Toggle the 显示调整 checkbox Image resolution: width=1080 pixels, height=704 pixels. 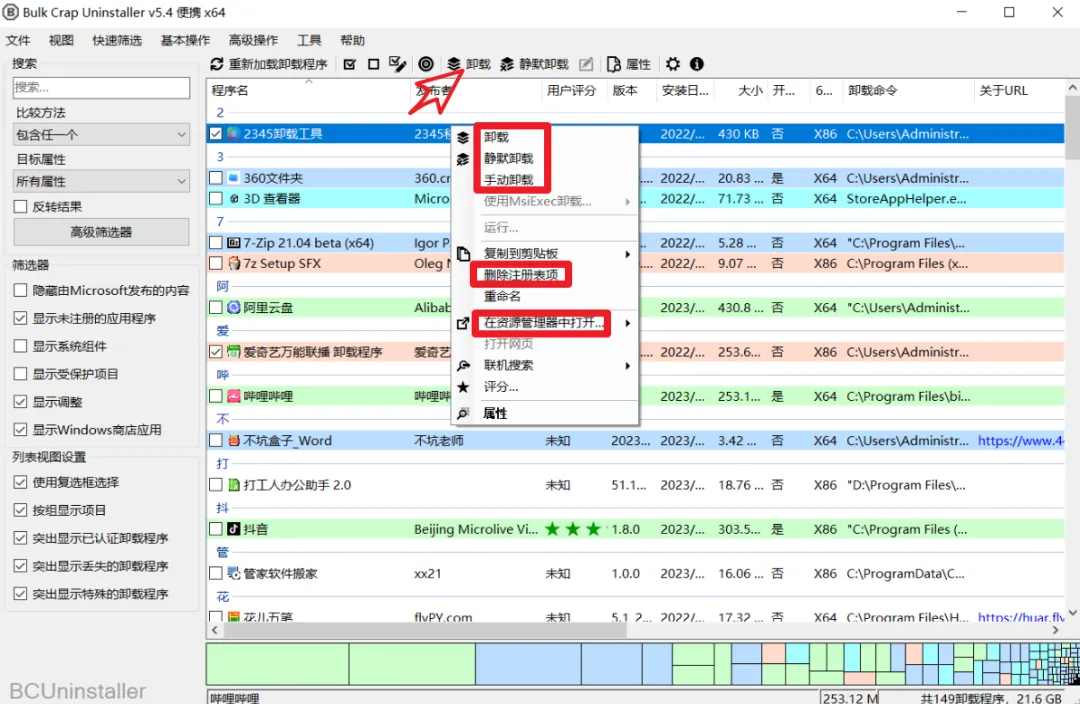(21, 402)
